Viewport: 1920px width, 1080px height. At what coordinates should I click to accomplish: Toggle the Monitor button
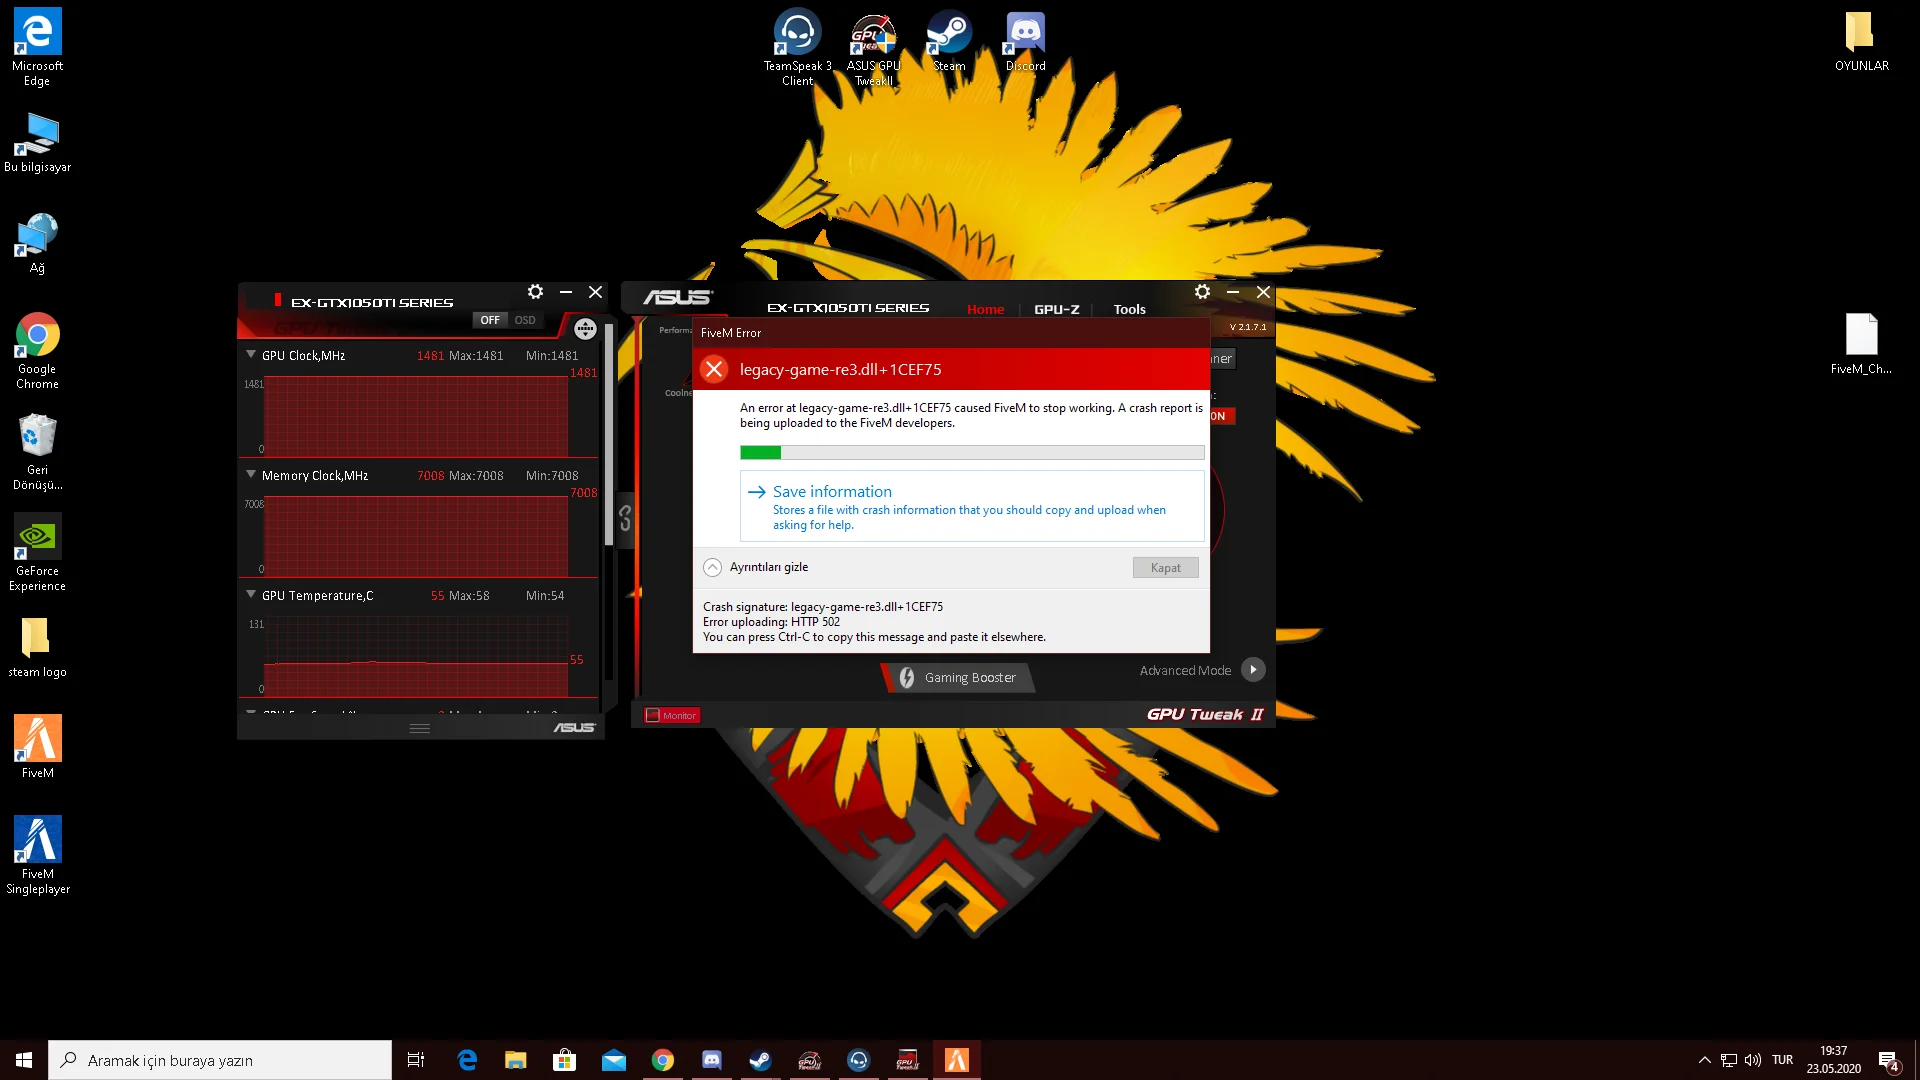[671, 715]
